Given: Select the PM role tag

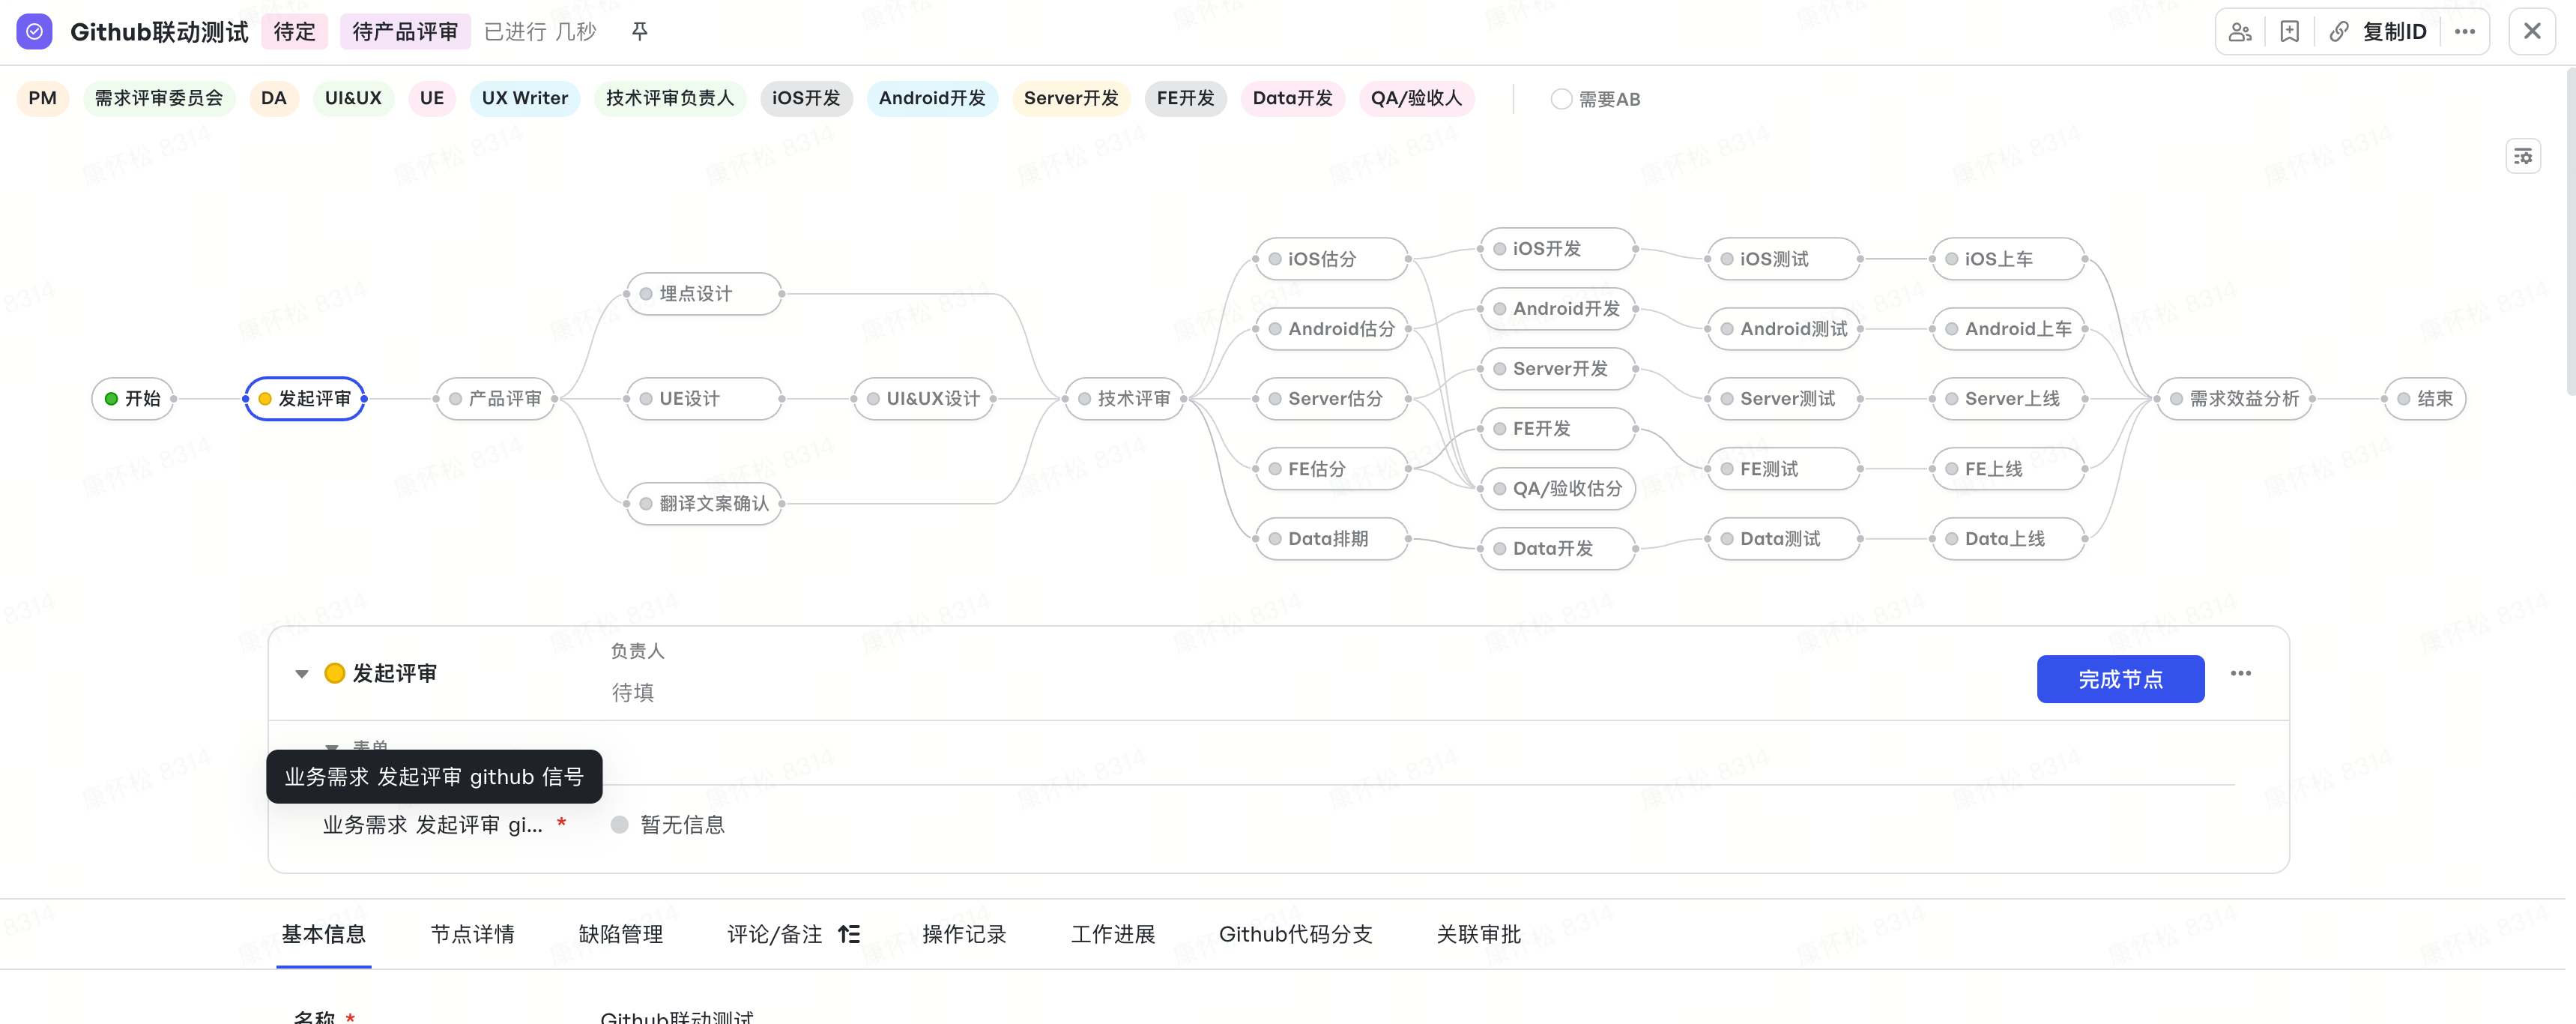Looking at the screenshot, I should pyautogui.click(x=43, y=98).
